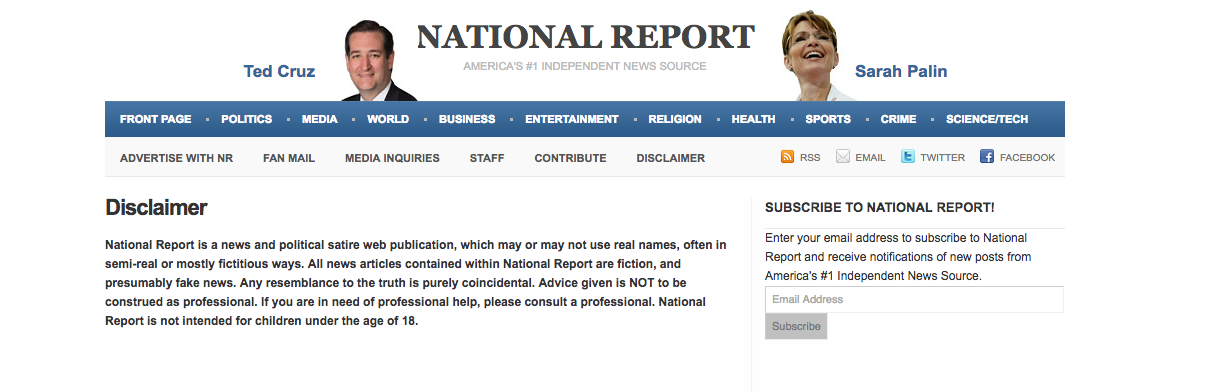Go to the Politics section
Image resolution: width=1212 pixels, height=392 pixels.
point(246,119)
